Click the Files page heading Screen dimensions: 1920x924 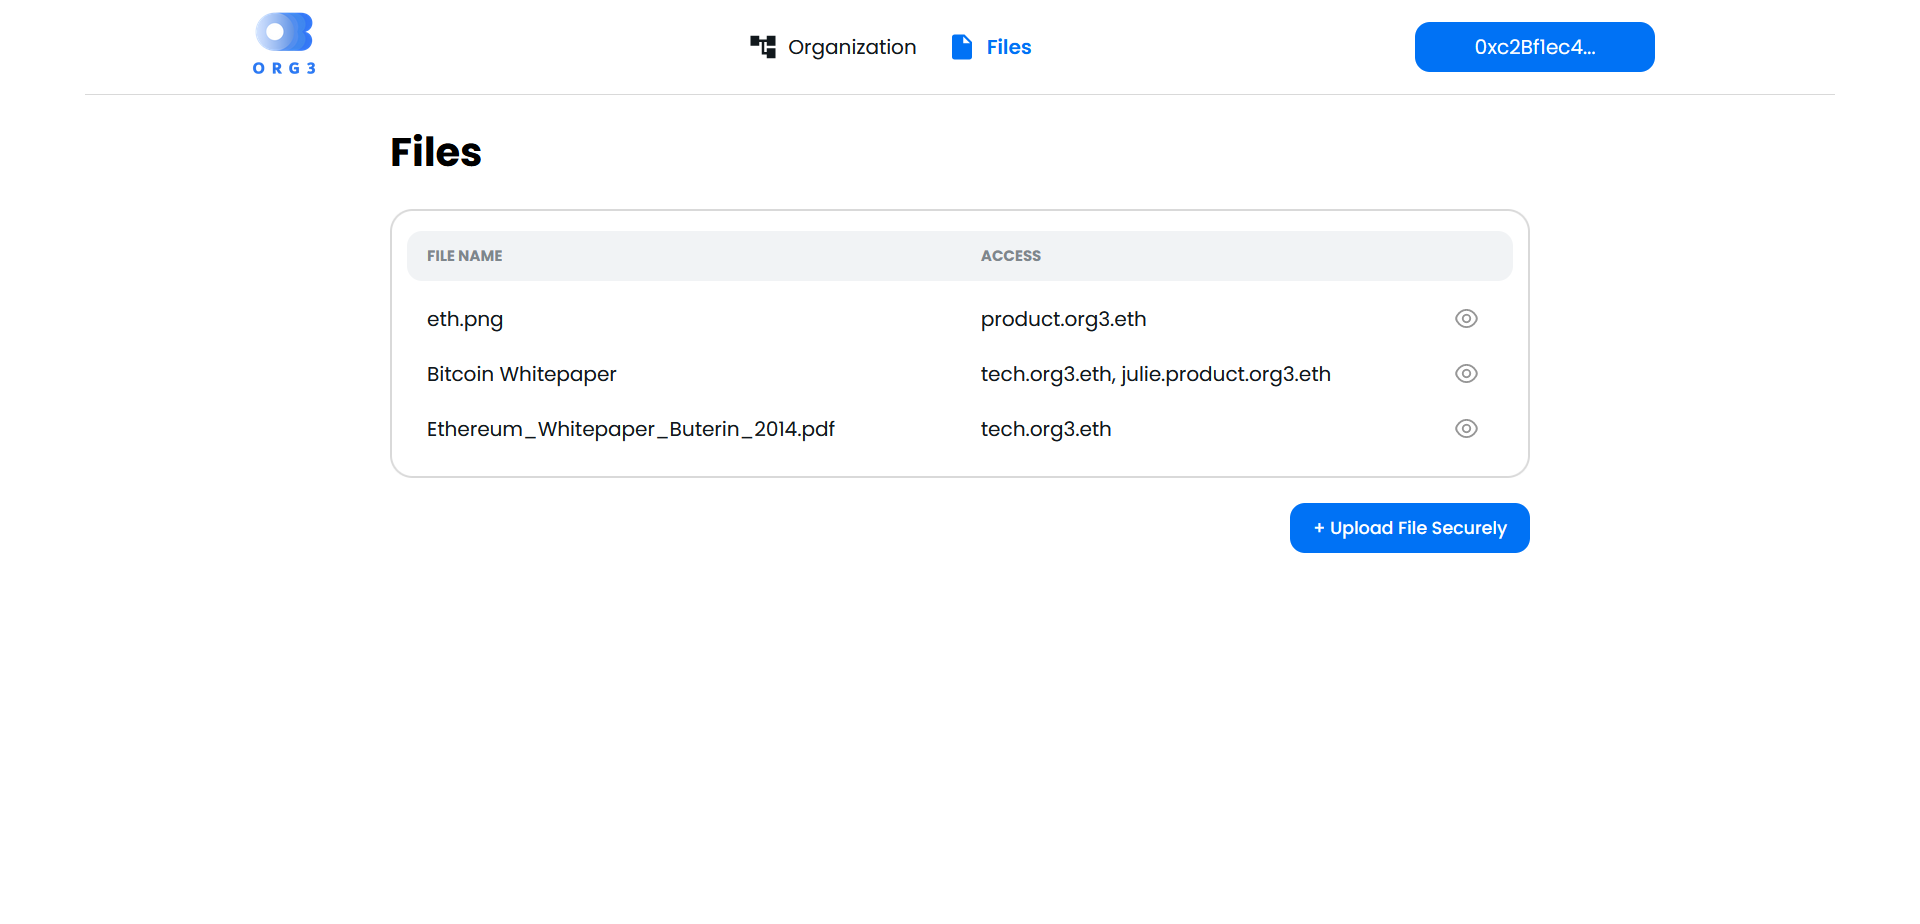[x=436, y=152]
